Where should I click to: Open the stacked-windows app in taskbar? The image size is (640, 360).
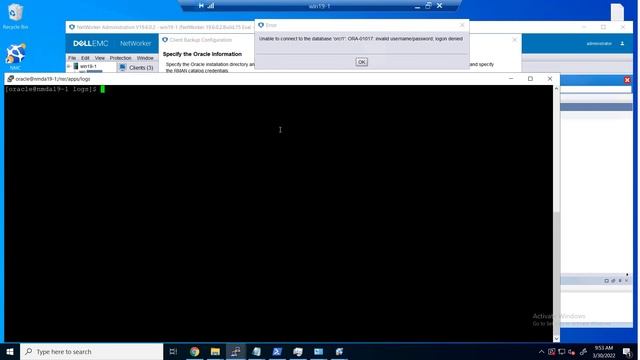(x=298, y=351)
